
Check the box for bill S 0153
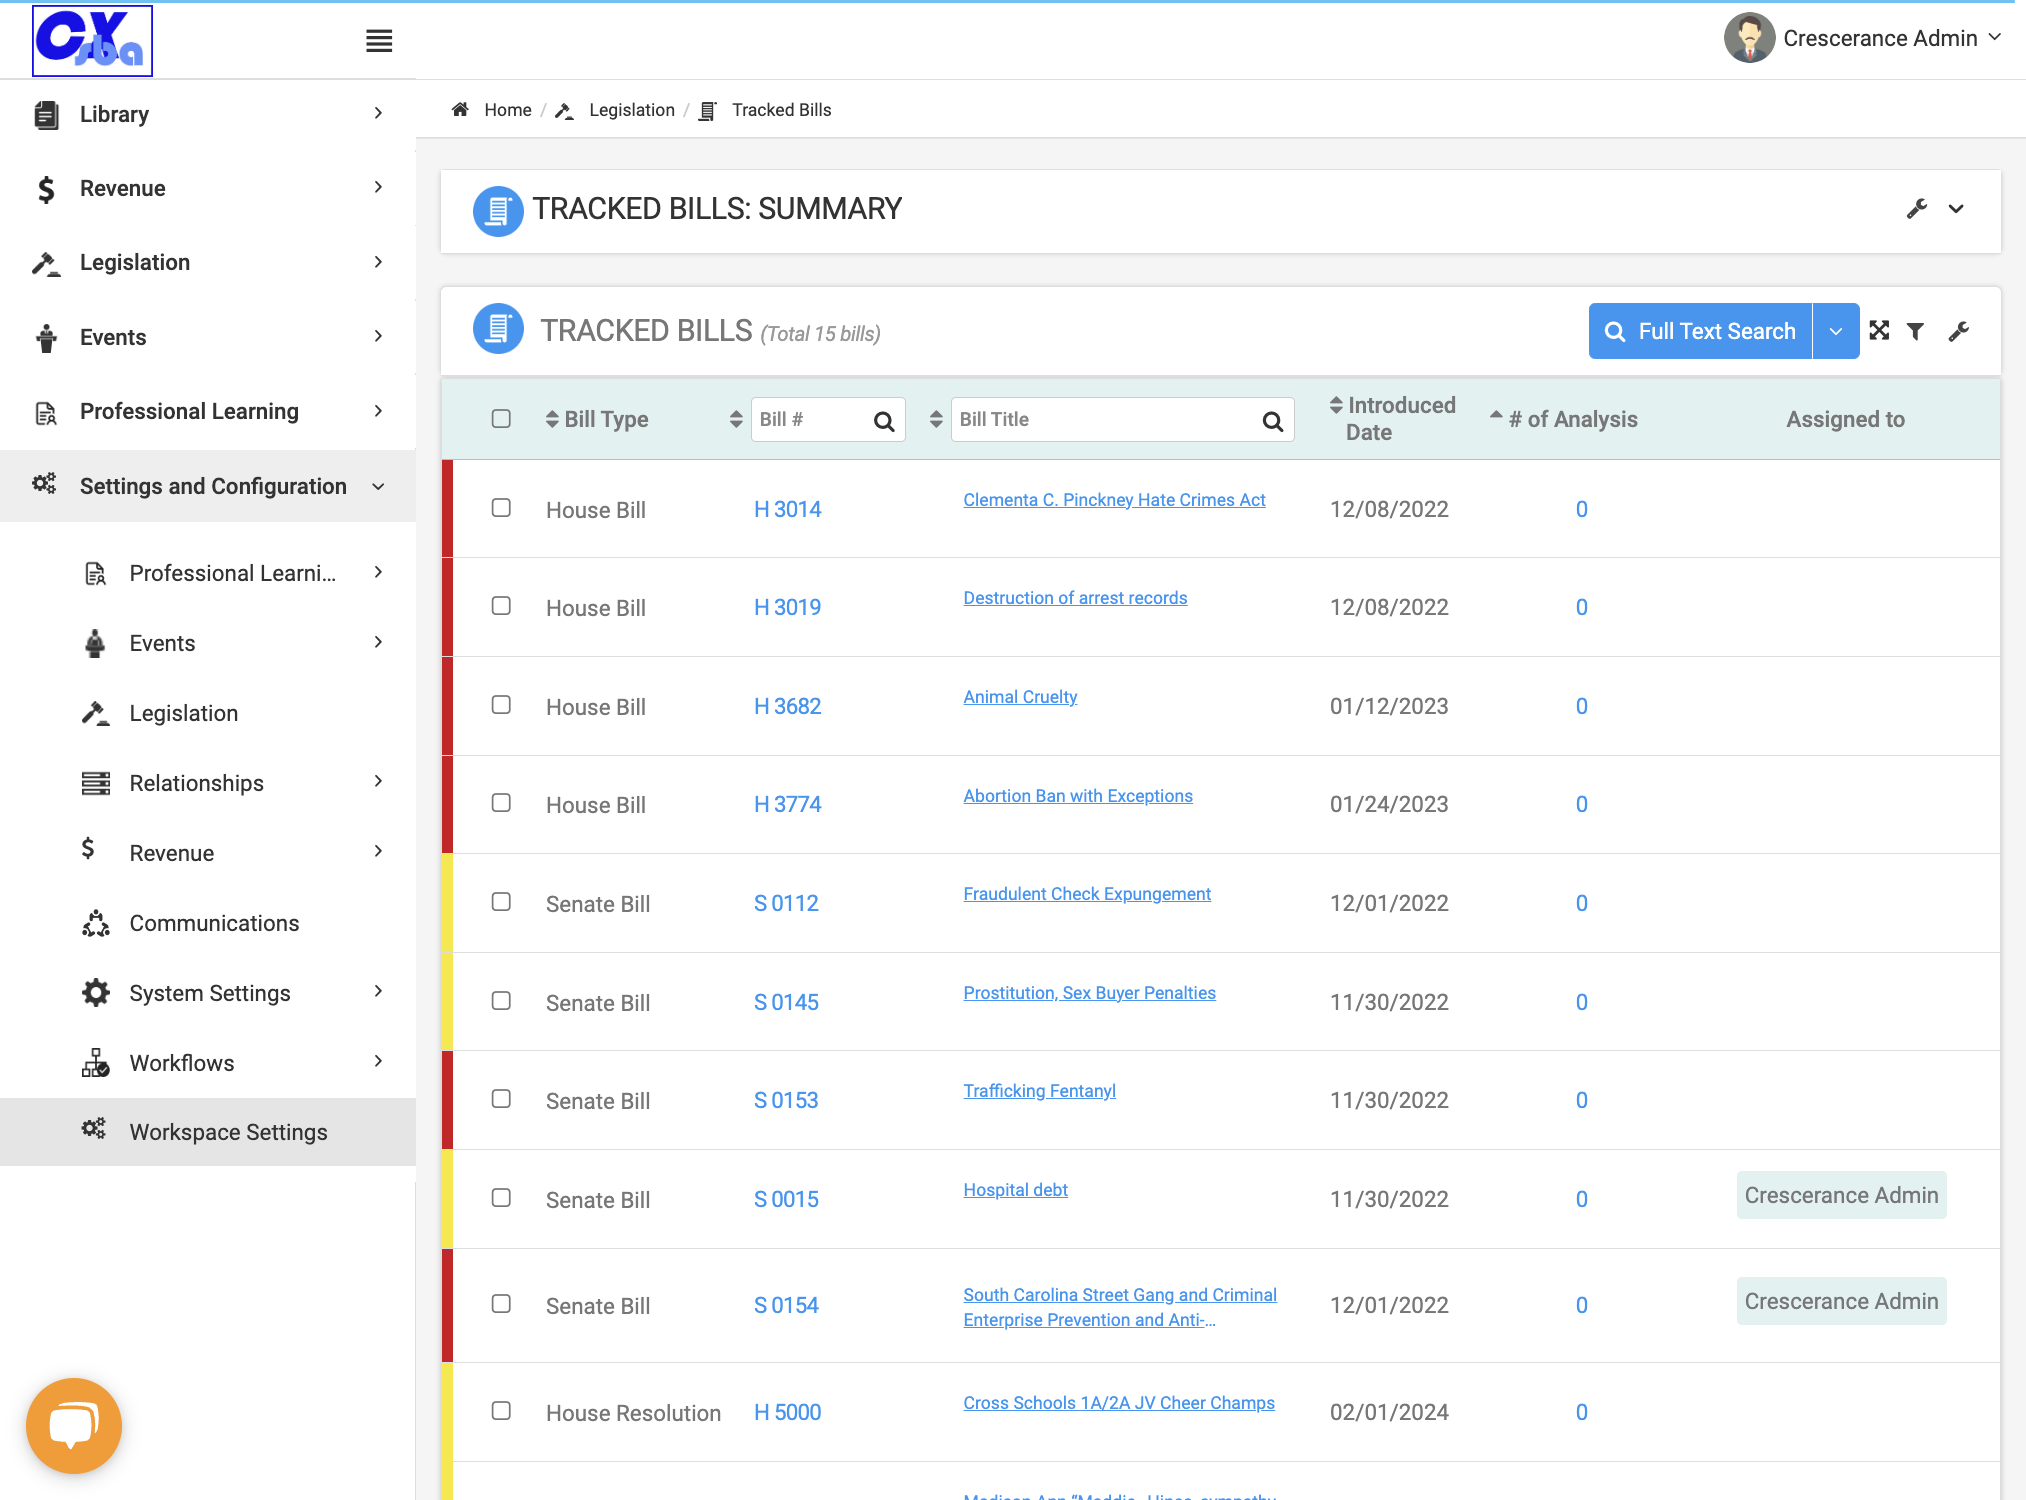[501, 1099]
